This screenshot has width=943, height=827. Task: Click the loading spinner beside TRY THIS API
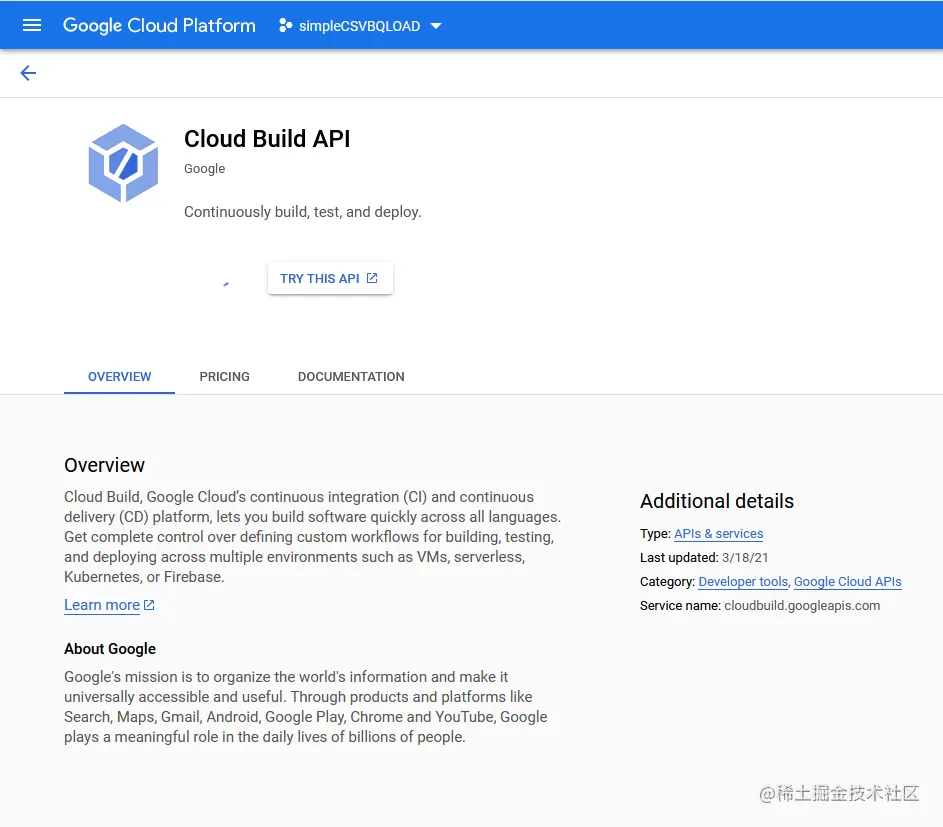point(226,284)
